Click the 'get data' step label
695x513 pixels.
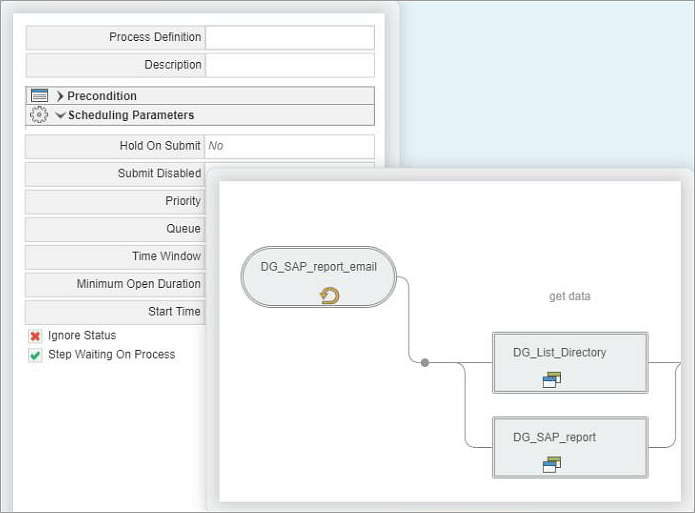click(570, 296)
